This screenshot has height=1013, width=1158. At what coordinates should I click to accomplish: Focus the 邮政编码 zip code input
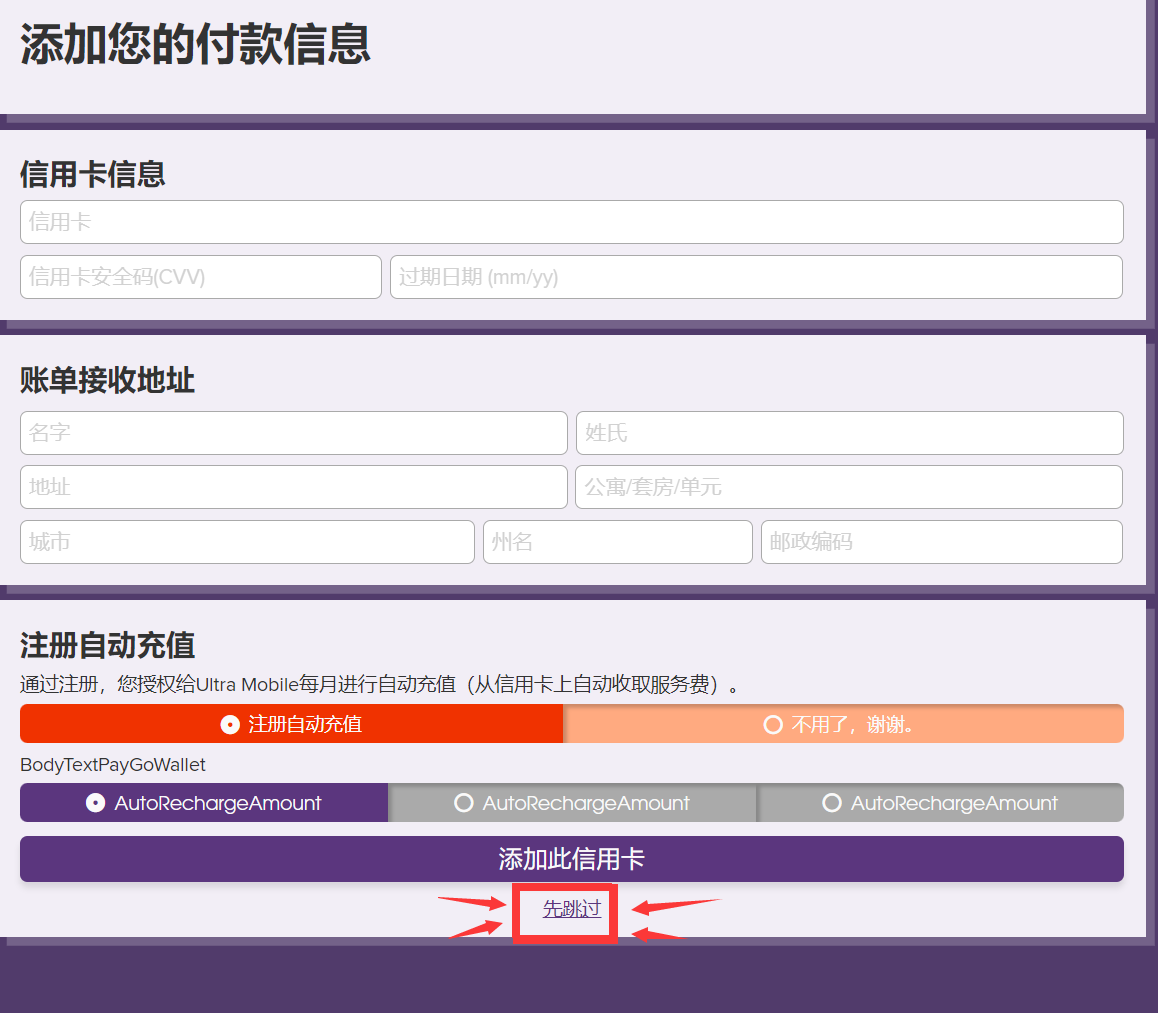click(x=941, y=542)
